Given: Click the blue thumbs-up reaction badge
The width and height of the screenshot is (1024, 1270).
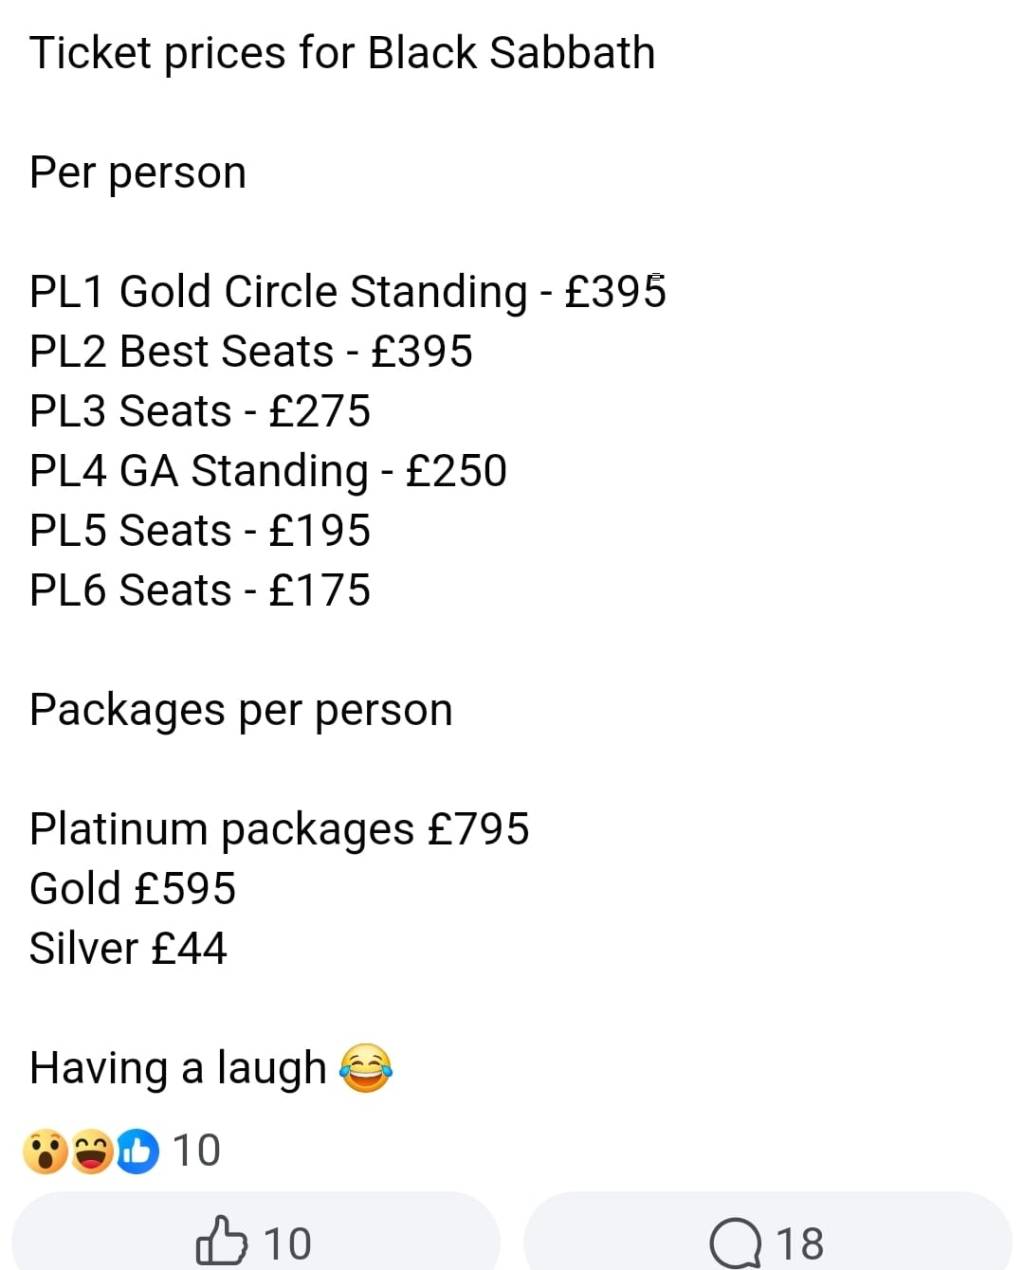Looking at the screenshot, I should point(137,1151).
